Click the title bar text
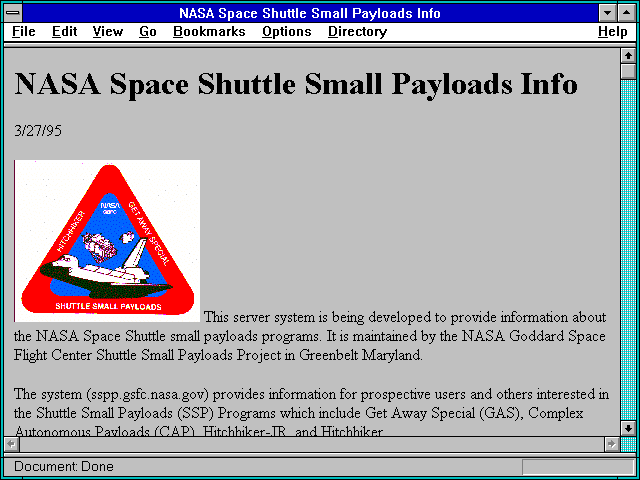The height and width of the screenshot is (480, 640). (x=310, y=13)
